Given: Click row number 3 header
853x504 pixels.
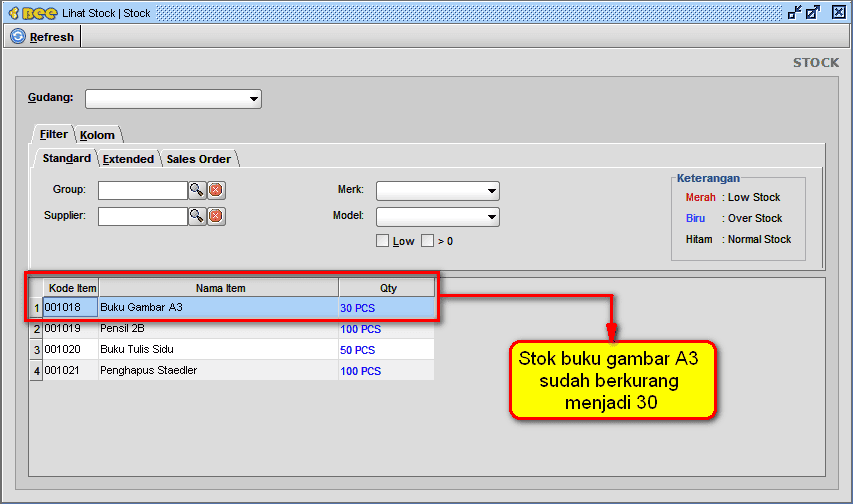Looking at the screenshot, I should (36, 350).
